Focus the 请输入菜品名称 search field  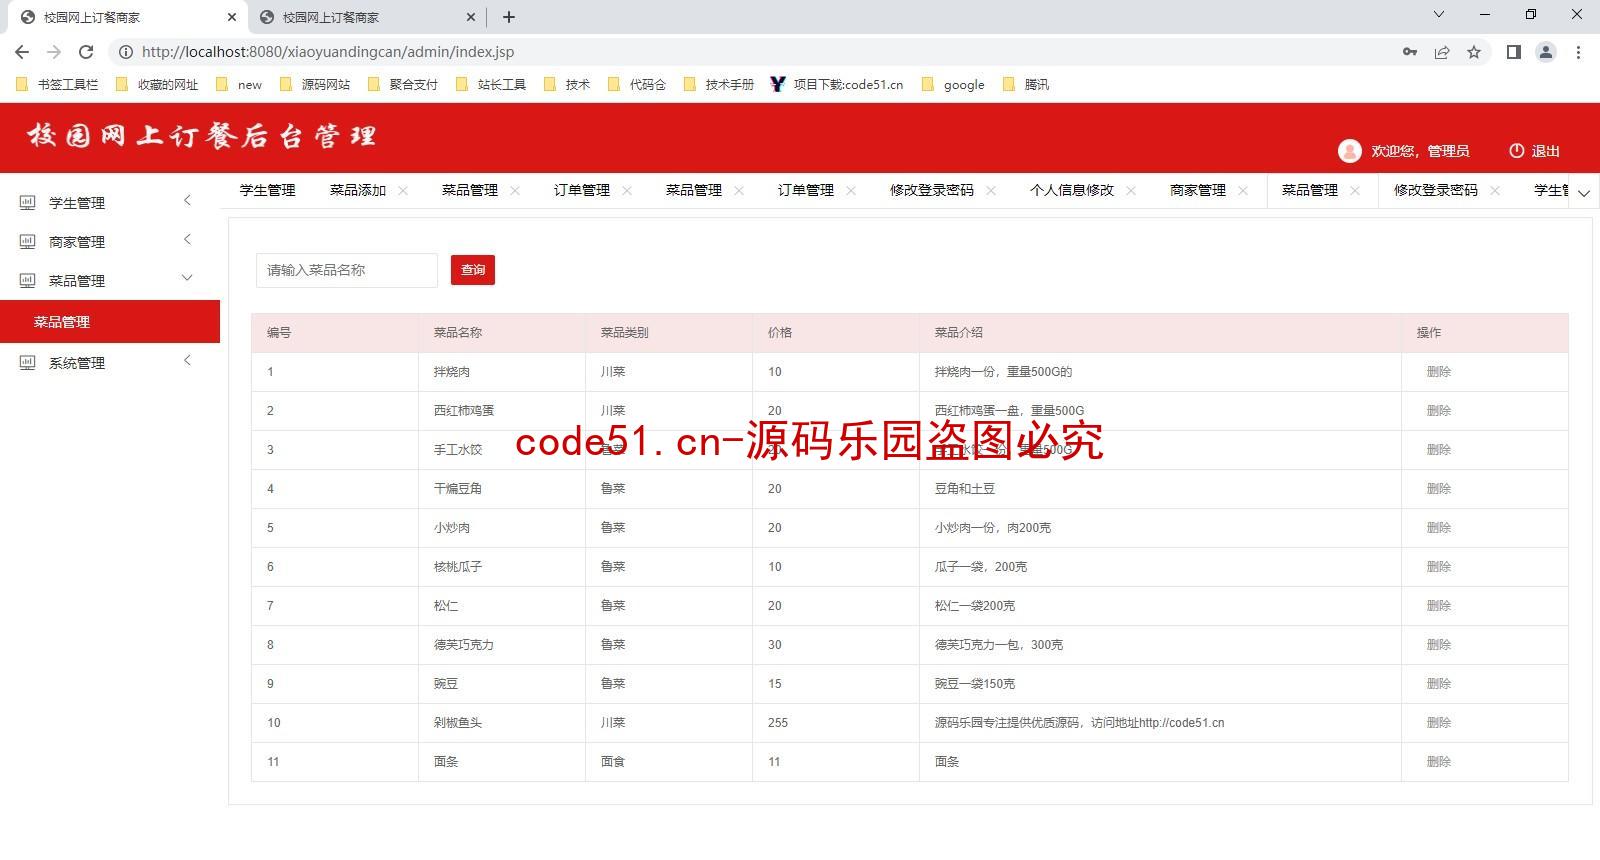[x=347, y=270]
